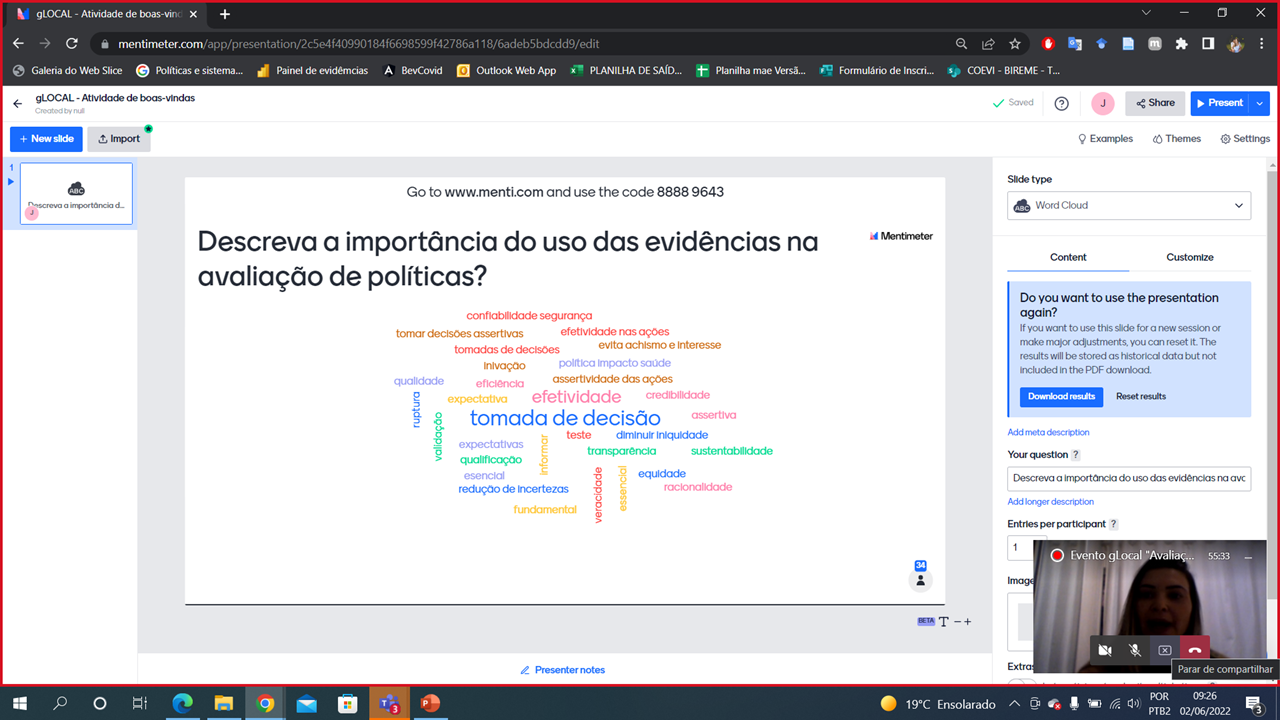The height and width of the screenshot is (722, 1281).
Task: Click the help icon next to Your question
Action: coord(1076,455)
